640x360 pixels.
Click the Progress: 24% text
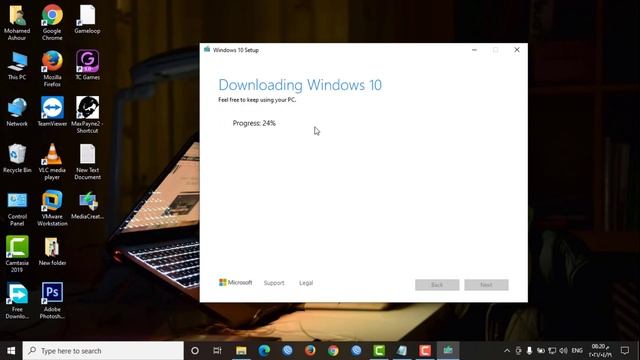tap(254, 123)
